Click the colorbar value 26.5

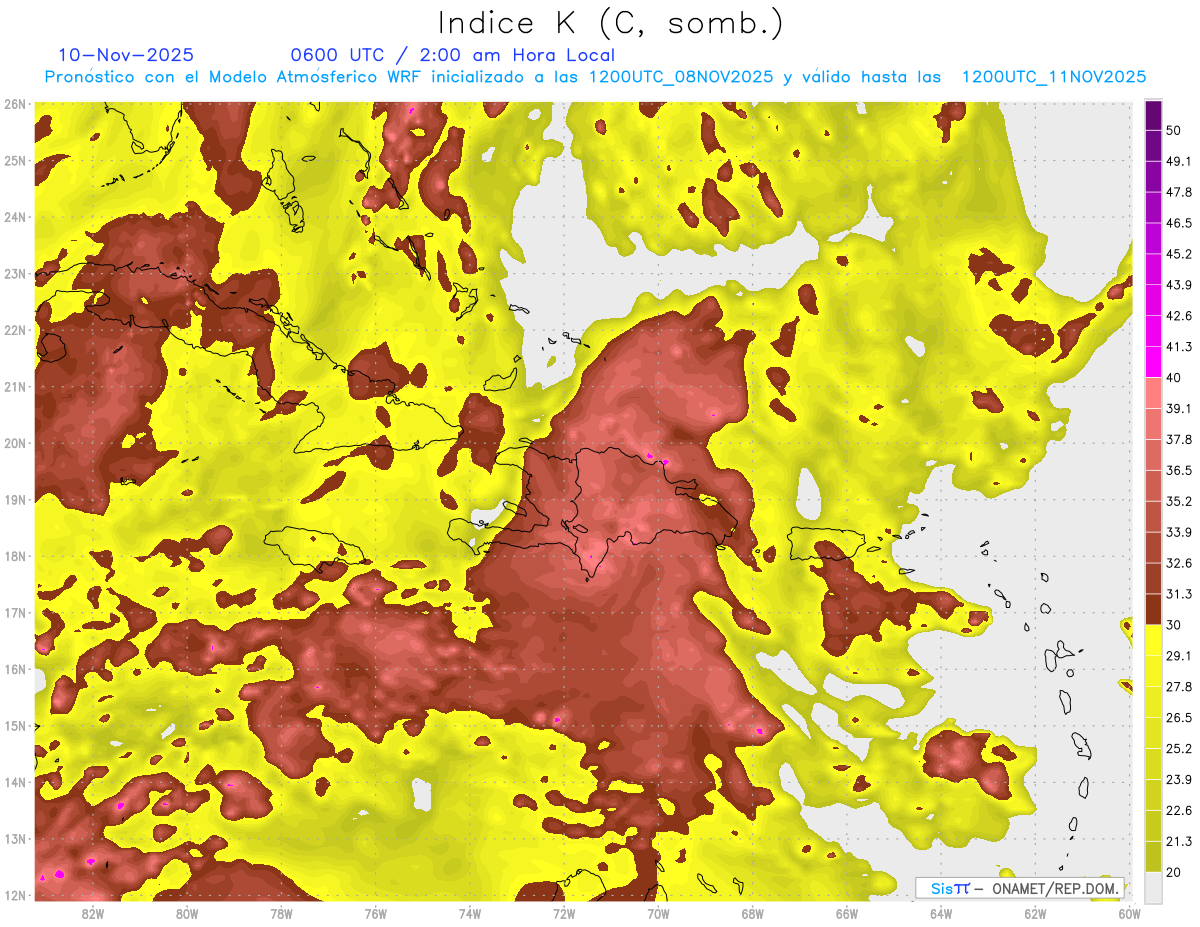1178,717
